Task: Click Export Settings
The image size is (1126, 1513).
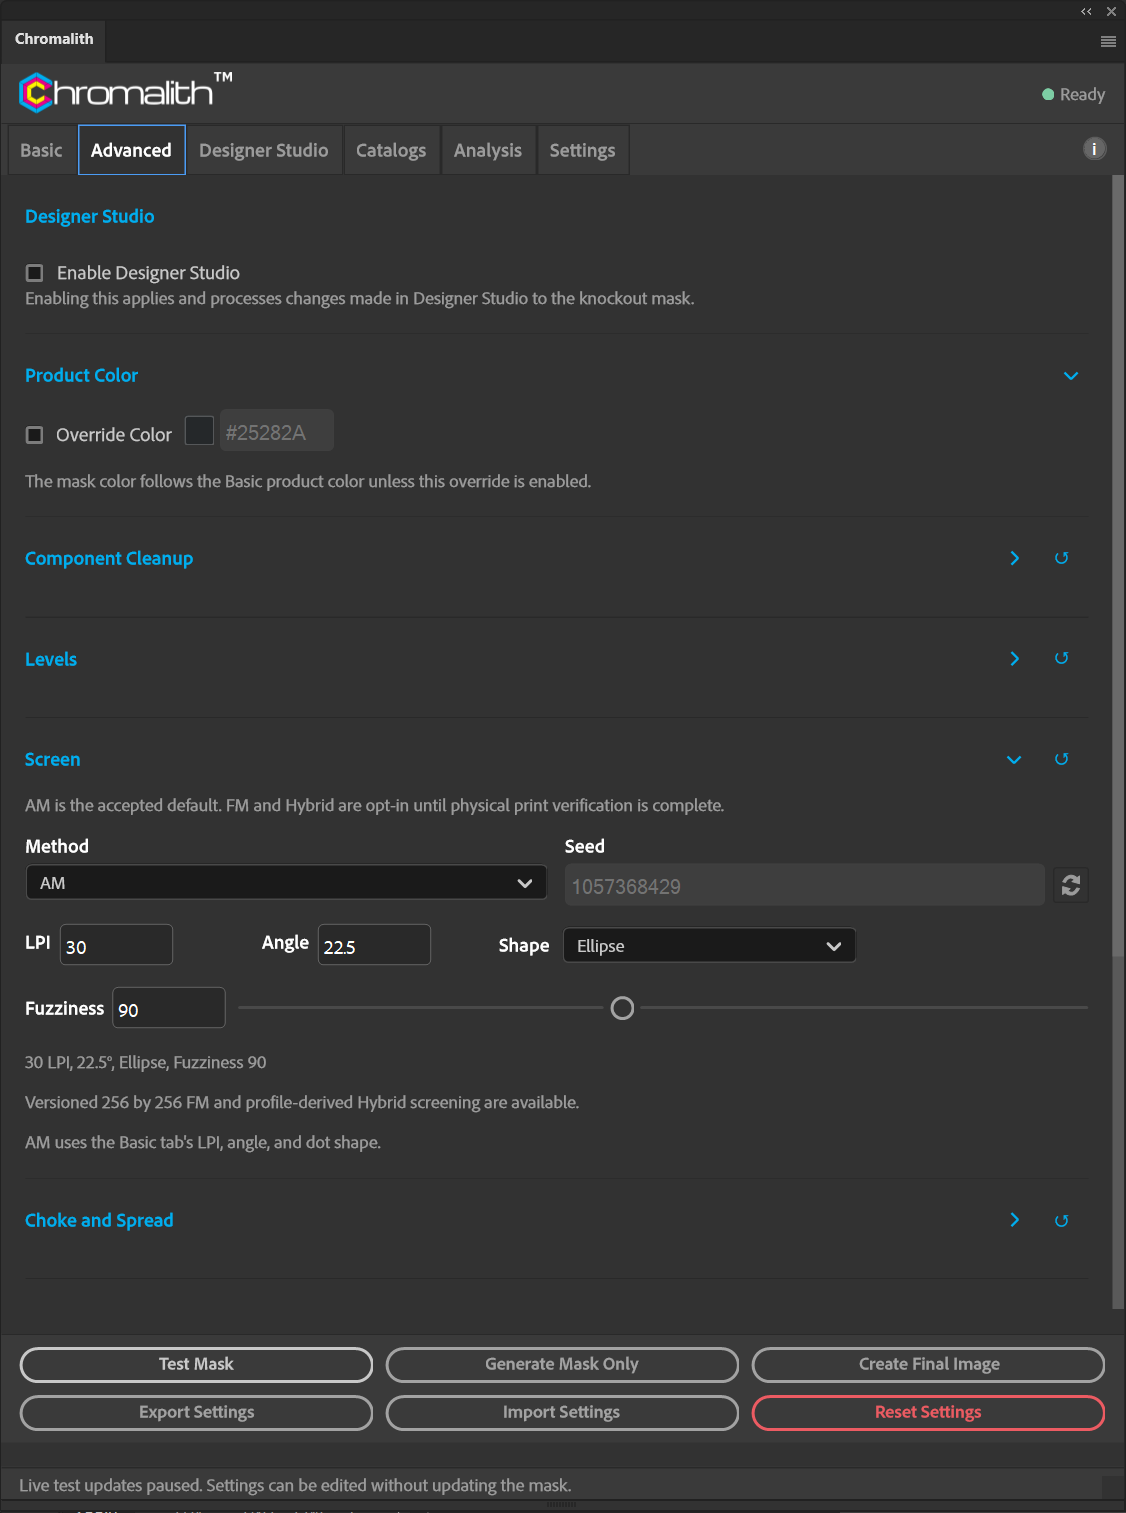Action: [x=196, y=1412]
